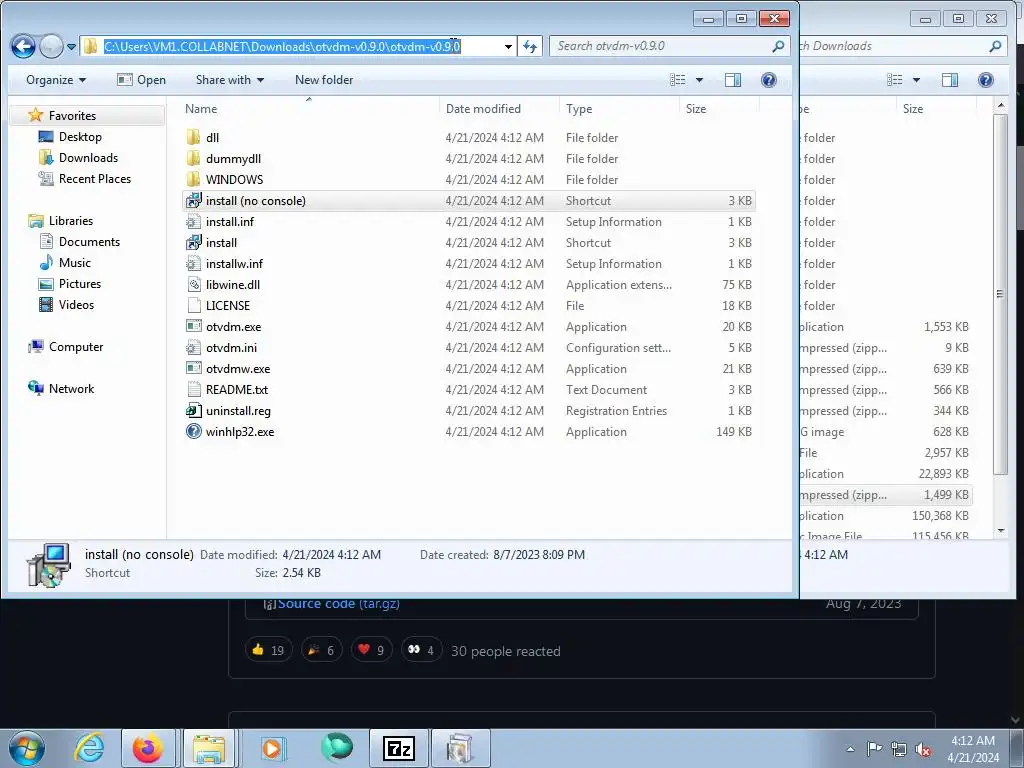The height and width of the screenshot is (768, 1024).
Task: Select the winhlp32.exe help icon
Action: (193, 431)
